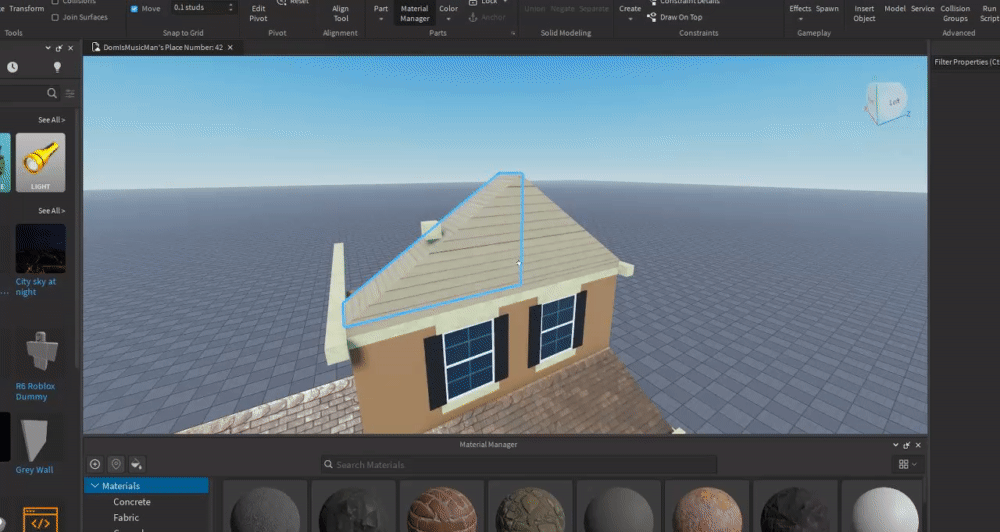Click the Apply to Selected Parts bucket icon
1000x532 pixels.
tap(136, 464)
